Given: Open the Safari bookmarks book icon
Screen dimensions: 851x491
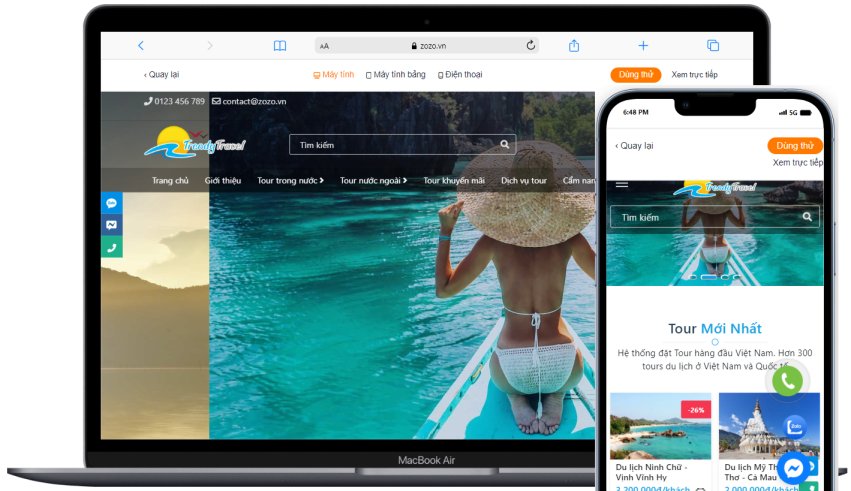Looking at the screenshot, I should 280,46.
